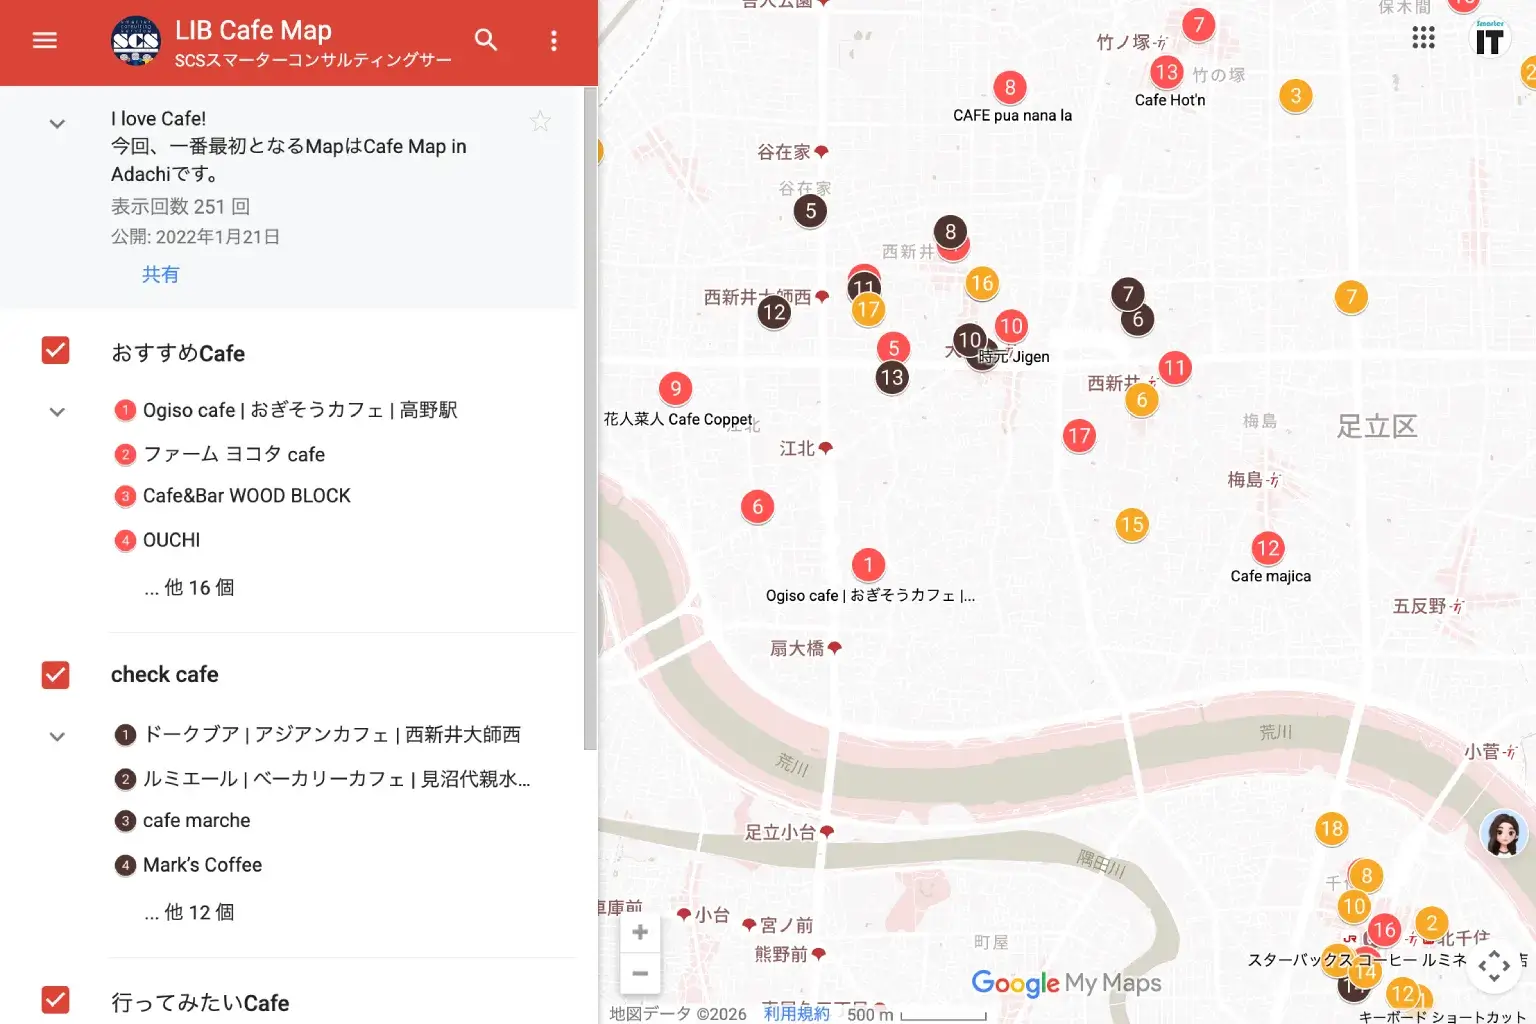The width and height of the screenshot is (1536, 1024).
Task: Click the 共有 share link
Action: (160, 274)
